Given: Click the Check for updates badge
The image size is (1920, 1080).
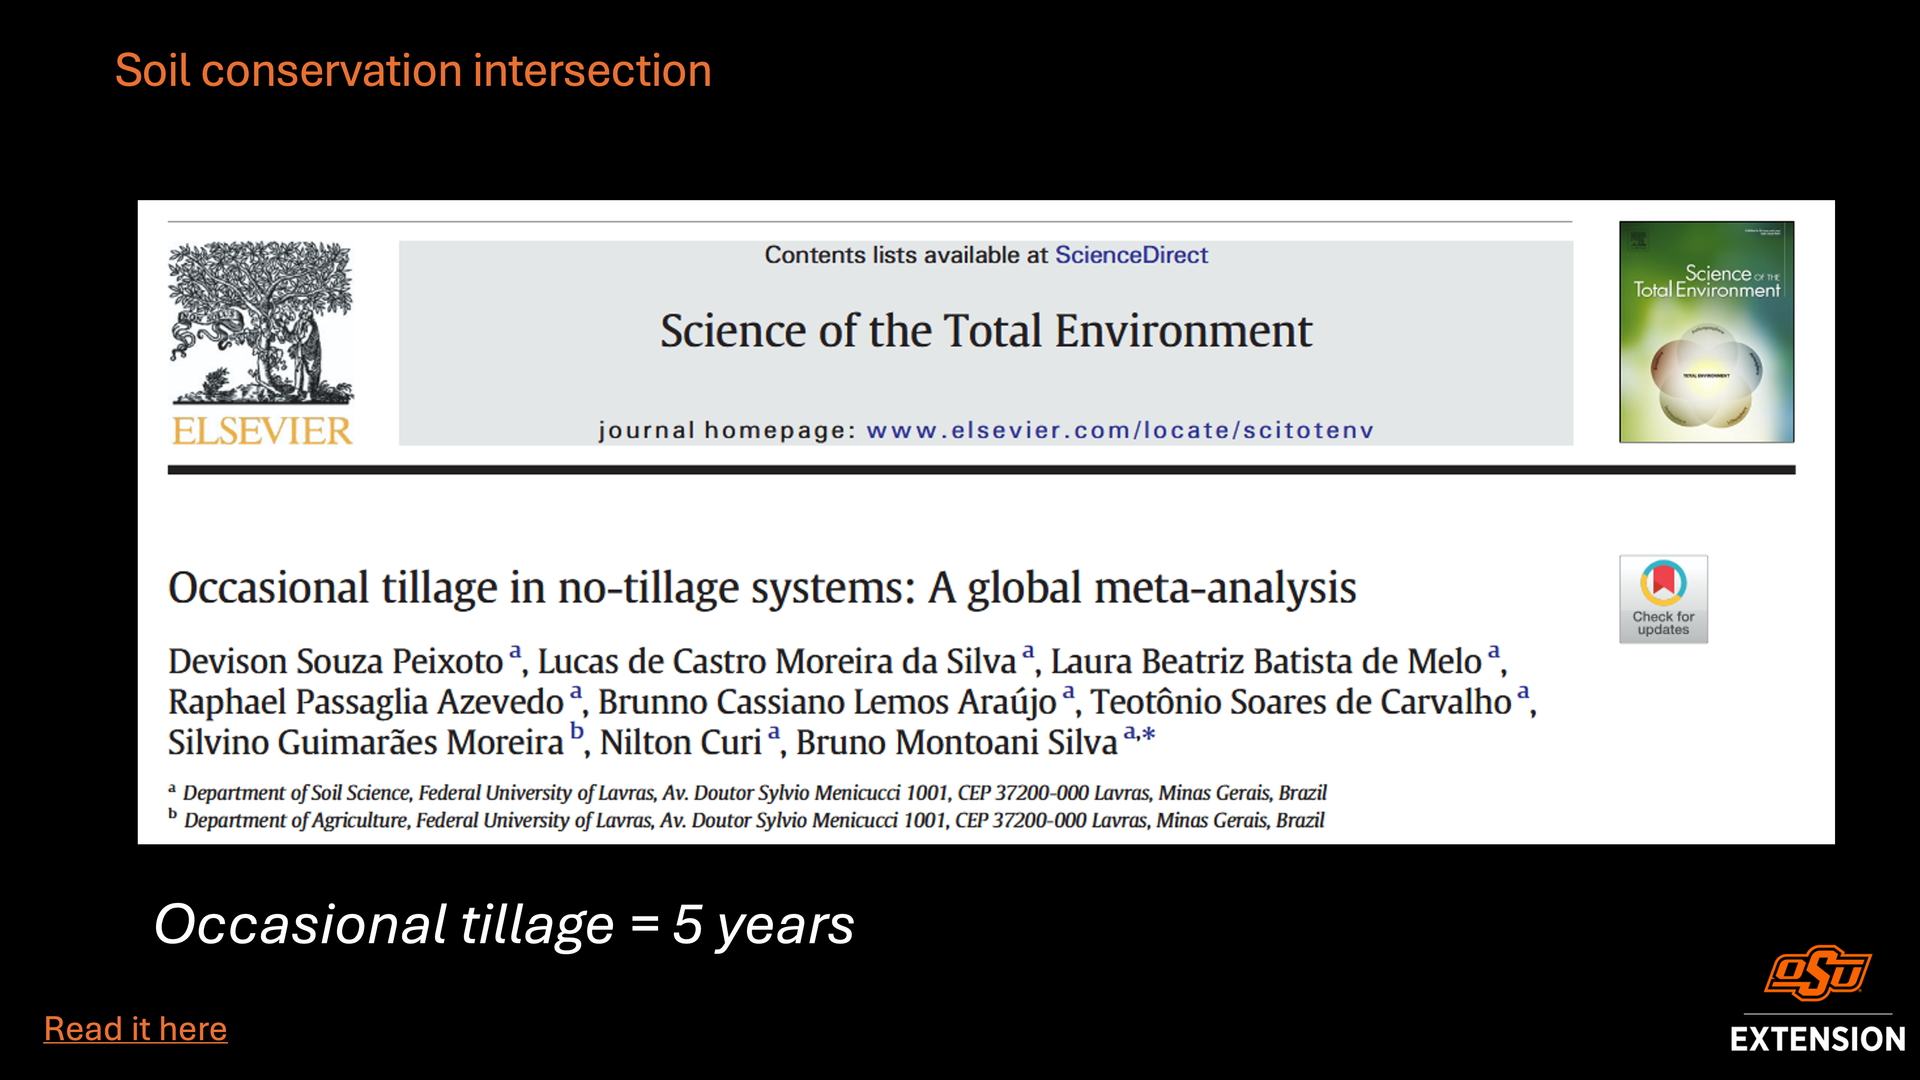Looking at the screenshot, I should coord(1663,599).
